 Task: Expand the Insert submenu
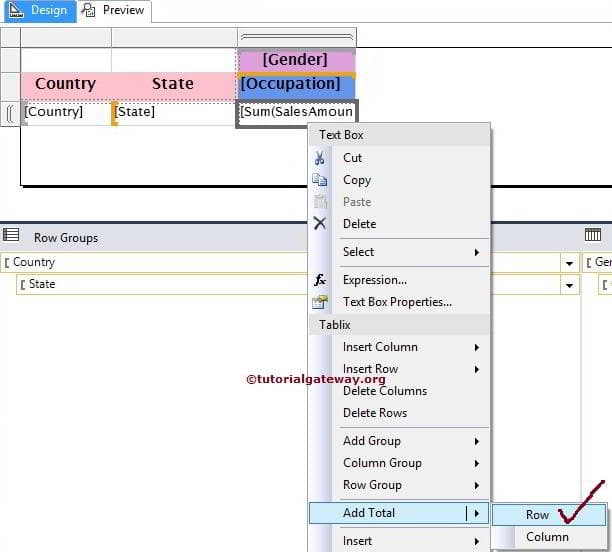(x=399, y=541)
